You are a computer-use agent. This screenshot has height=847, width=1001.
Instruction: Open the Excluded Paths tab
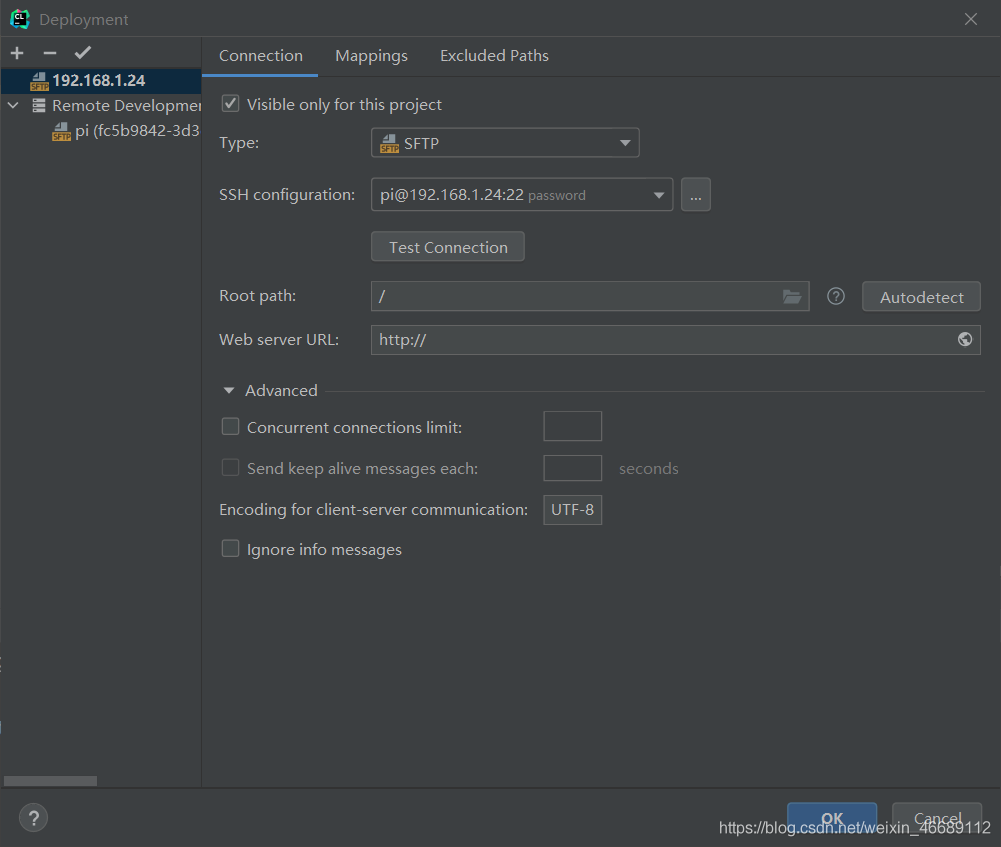(494, 56)
